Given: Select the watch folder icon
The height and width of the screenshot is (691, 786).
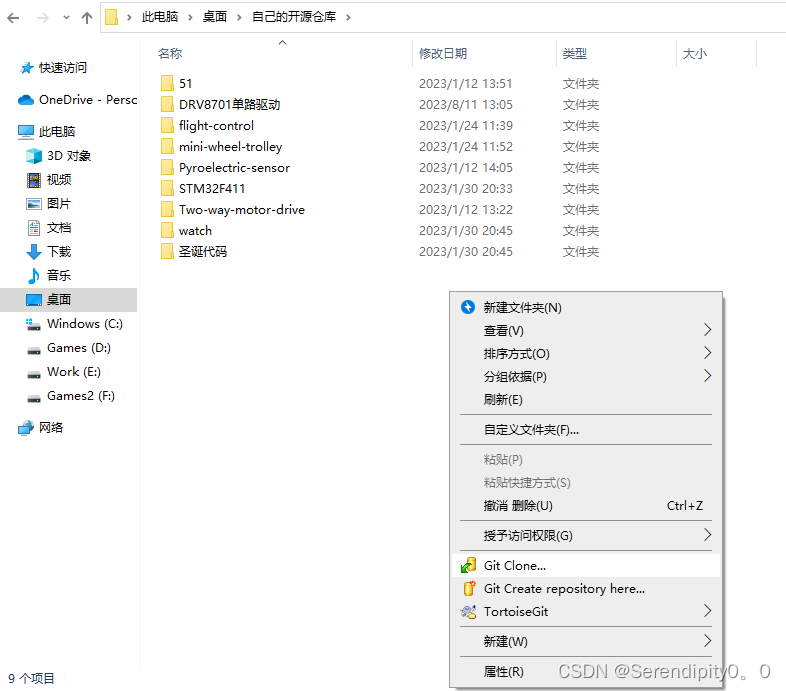Looking at the screenshot, I should click(167, 231).
